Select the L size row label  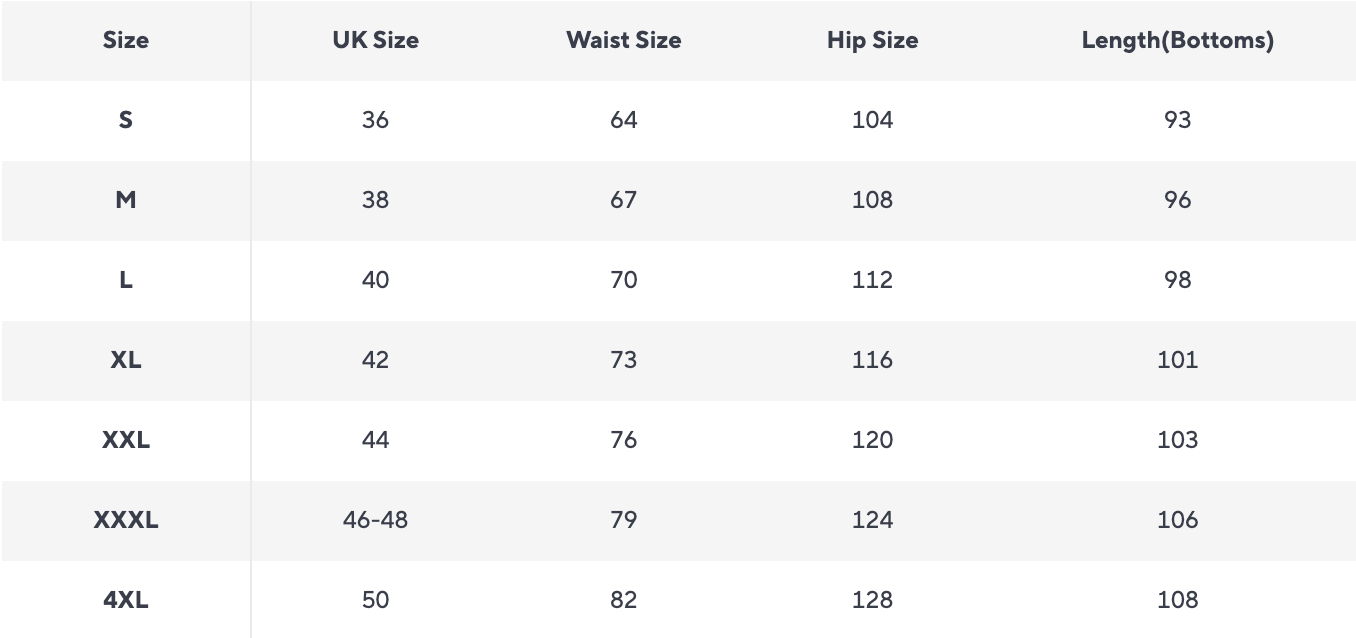126,280
